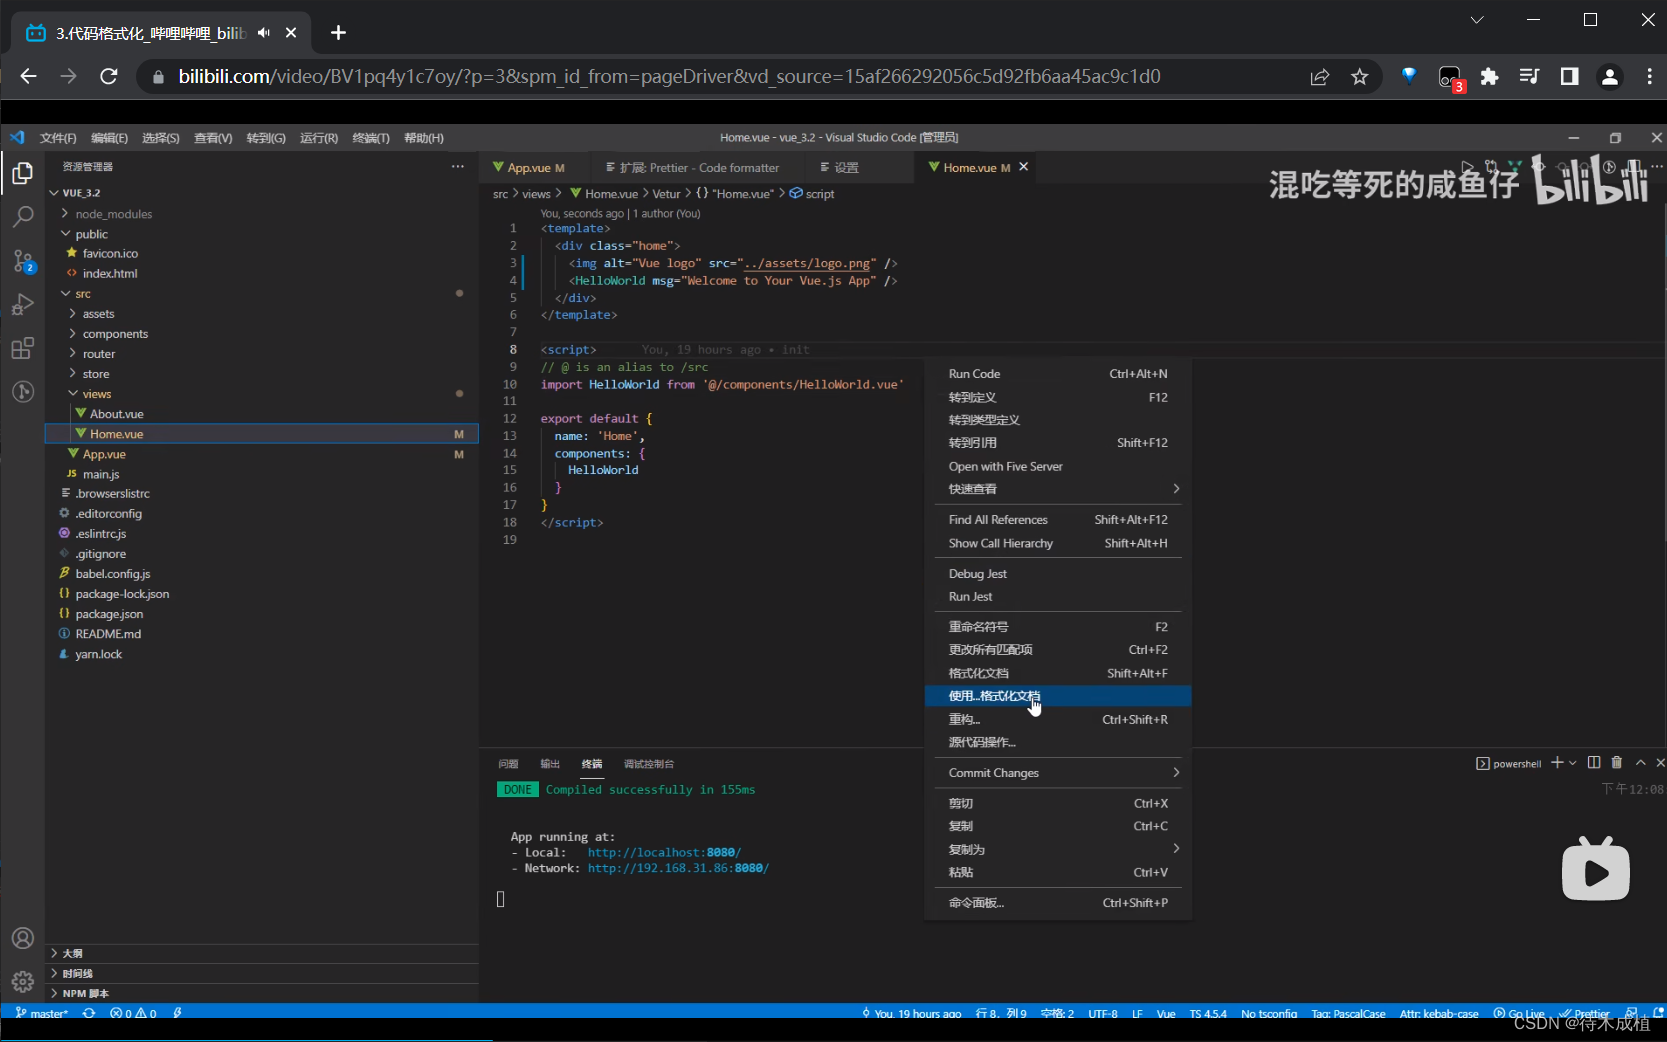Click the sync changes icon in status bar
This screenshot has height=1042, width=1667.
(89, 1013)
